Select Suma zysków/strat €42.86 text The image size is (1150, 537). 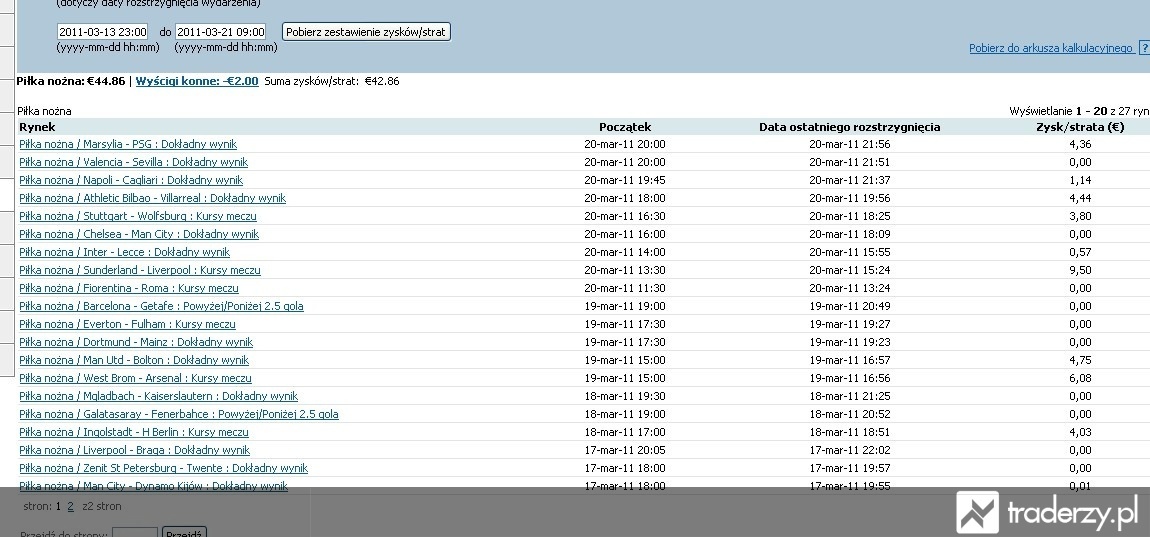click(x=332, y=81)
